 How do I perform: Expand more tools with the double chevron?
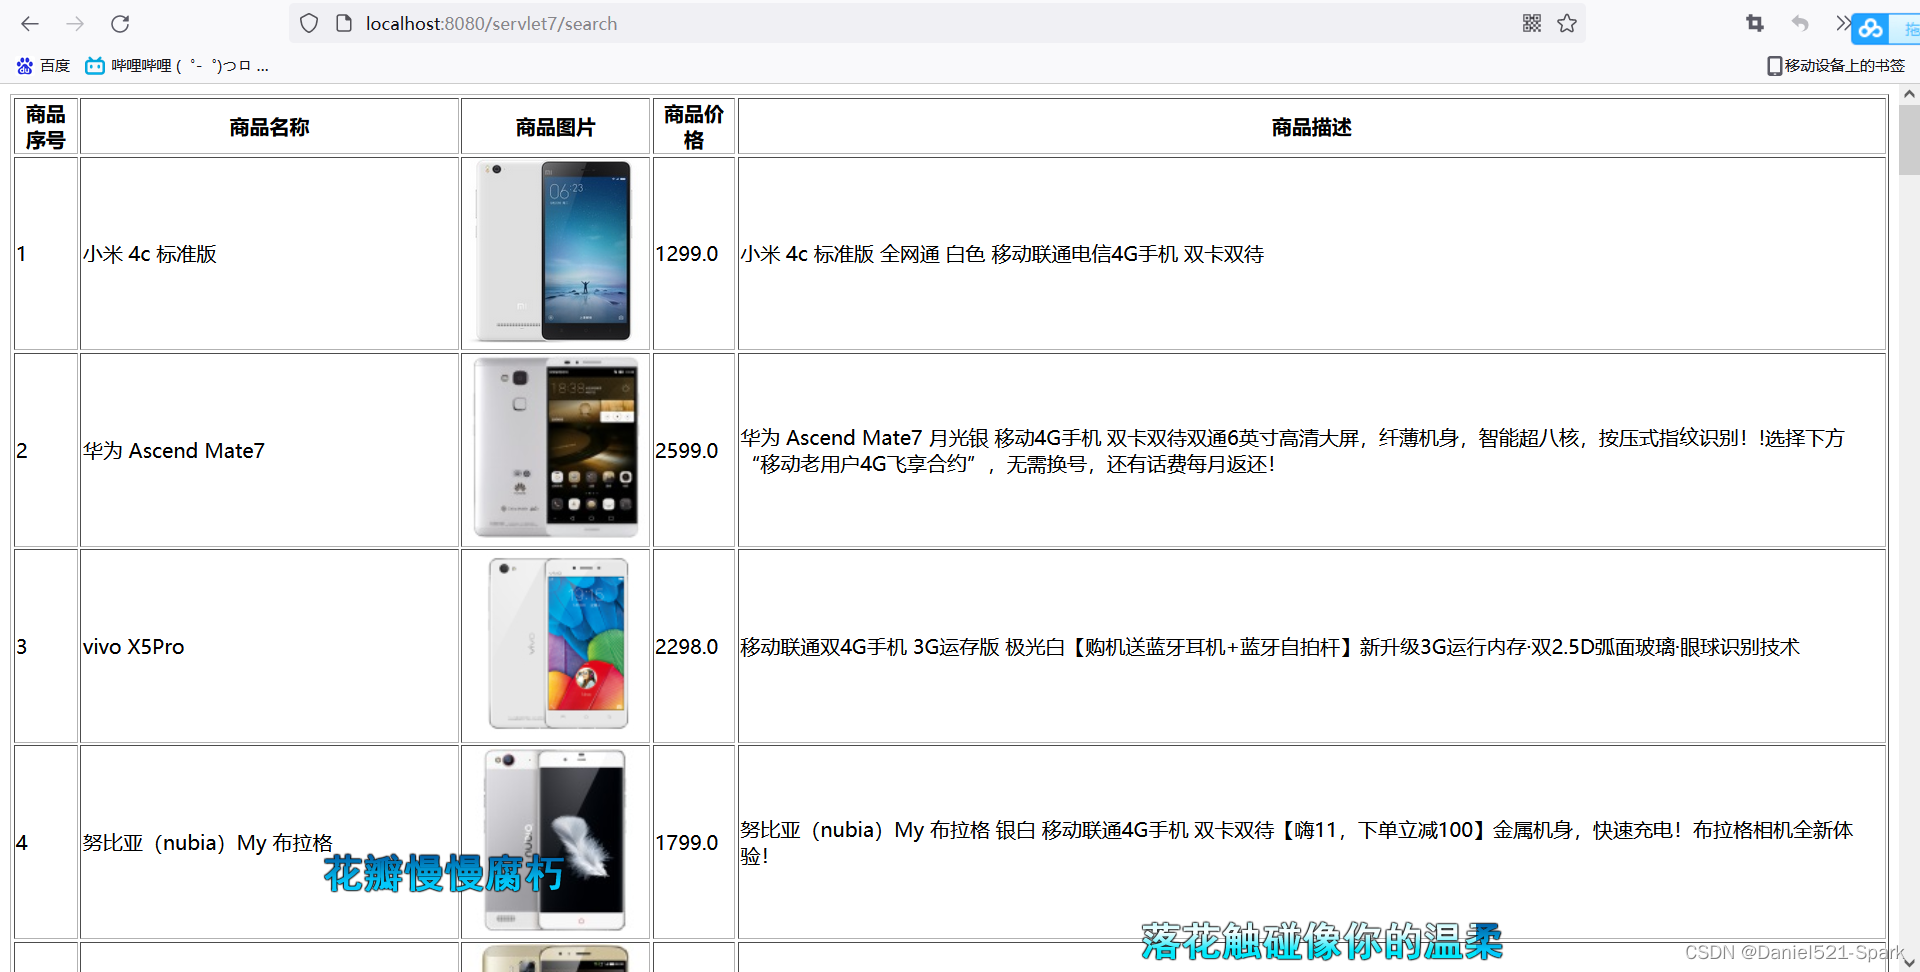coord(1842,23)
